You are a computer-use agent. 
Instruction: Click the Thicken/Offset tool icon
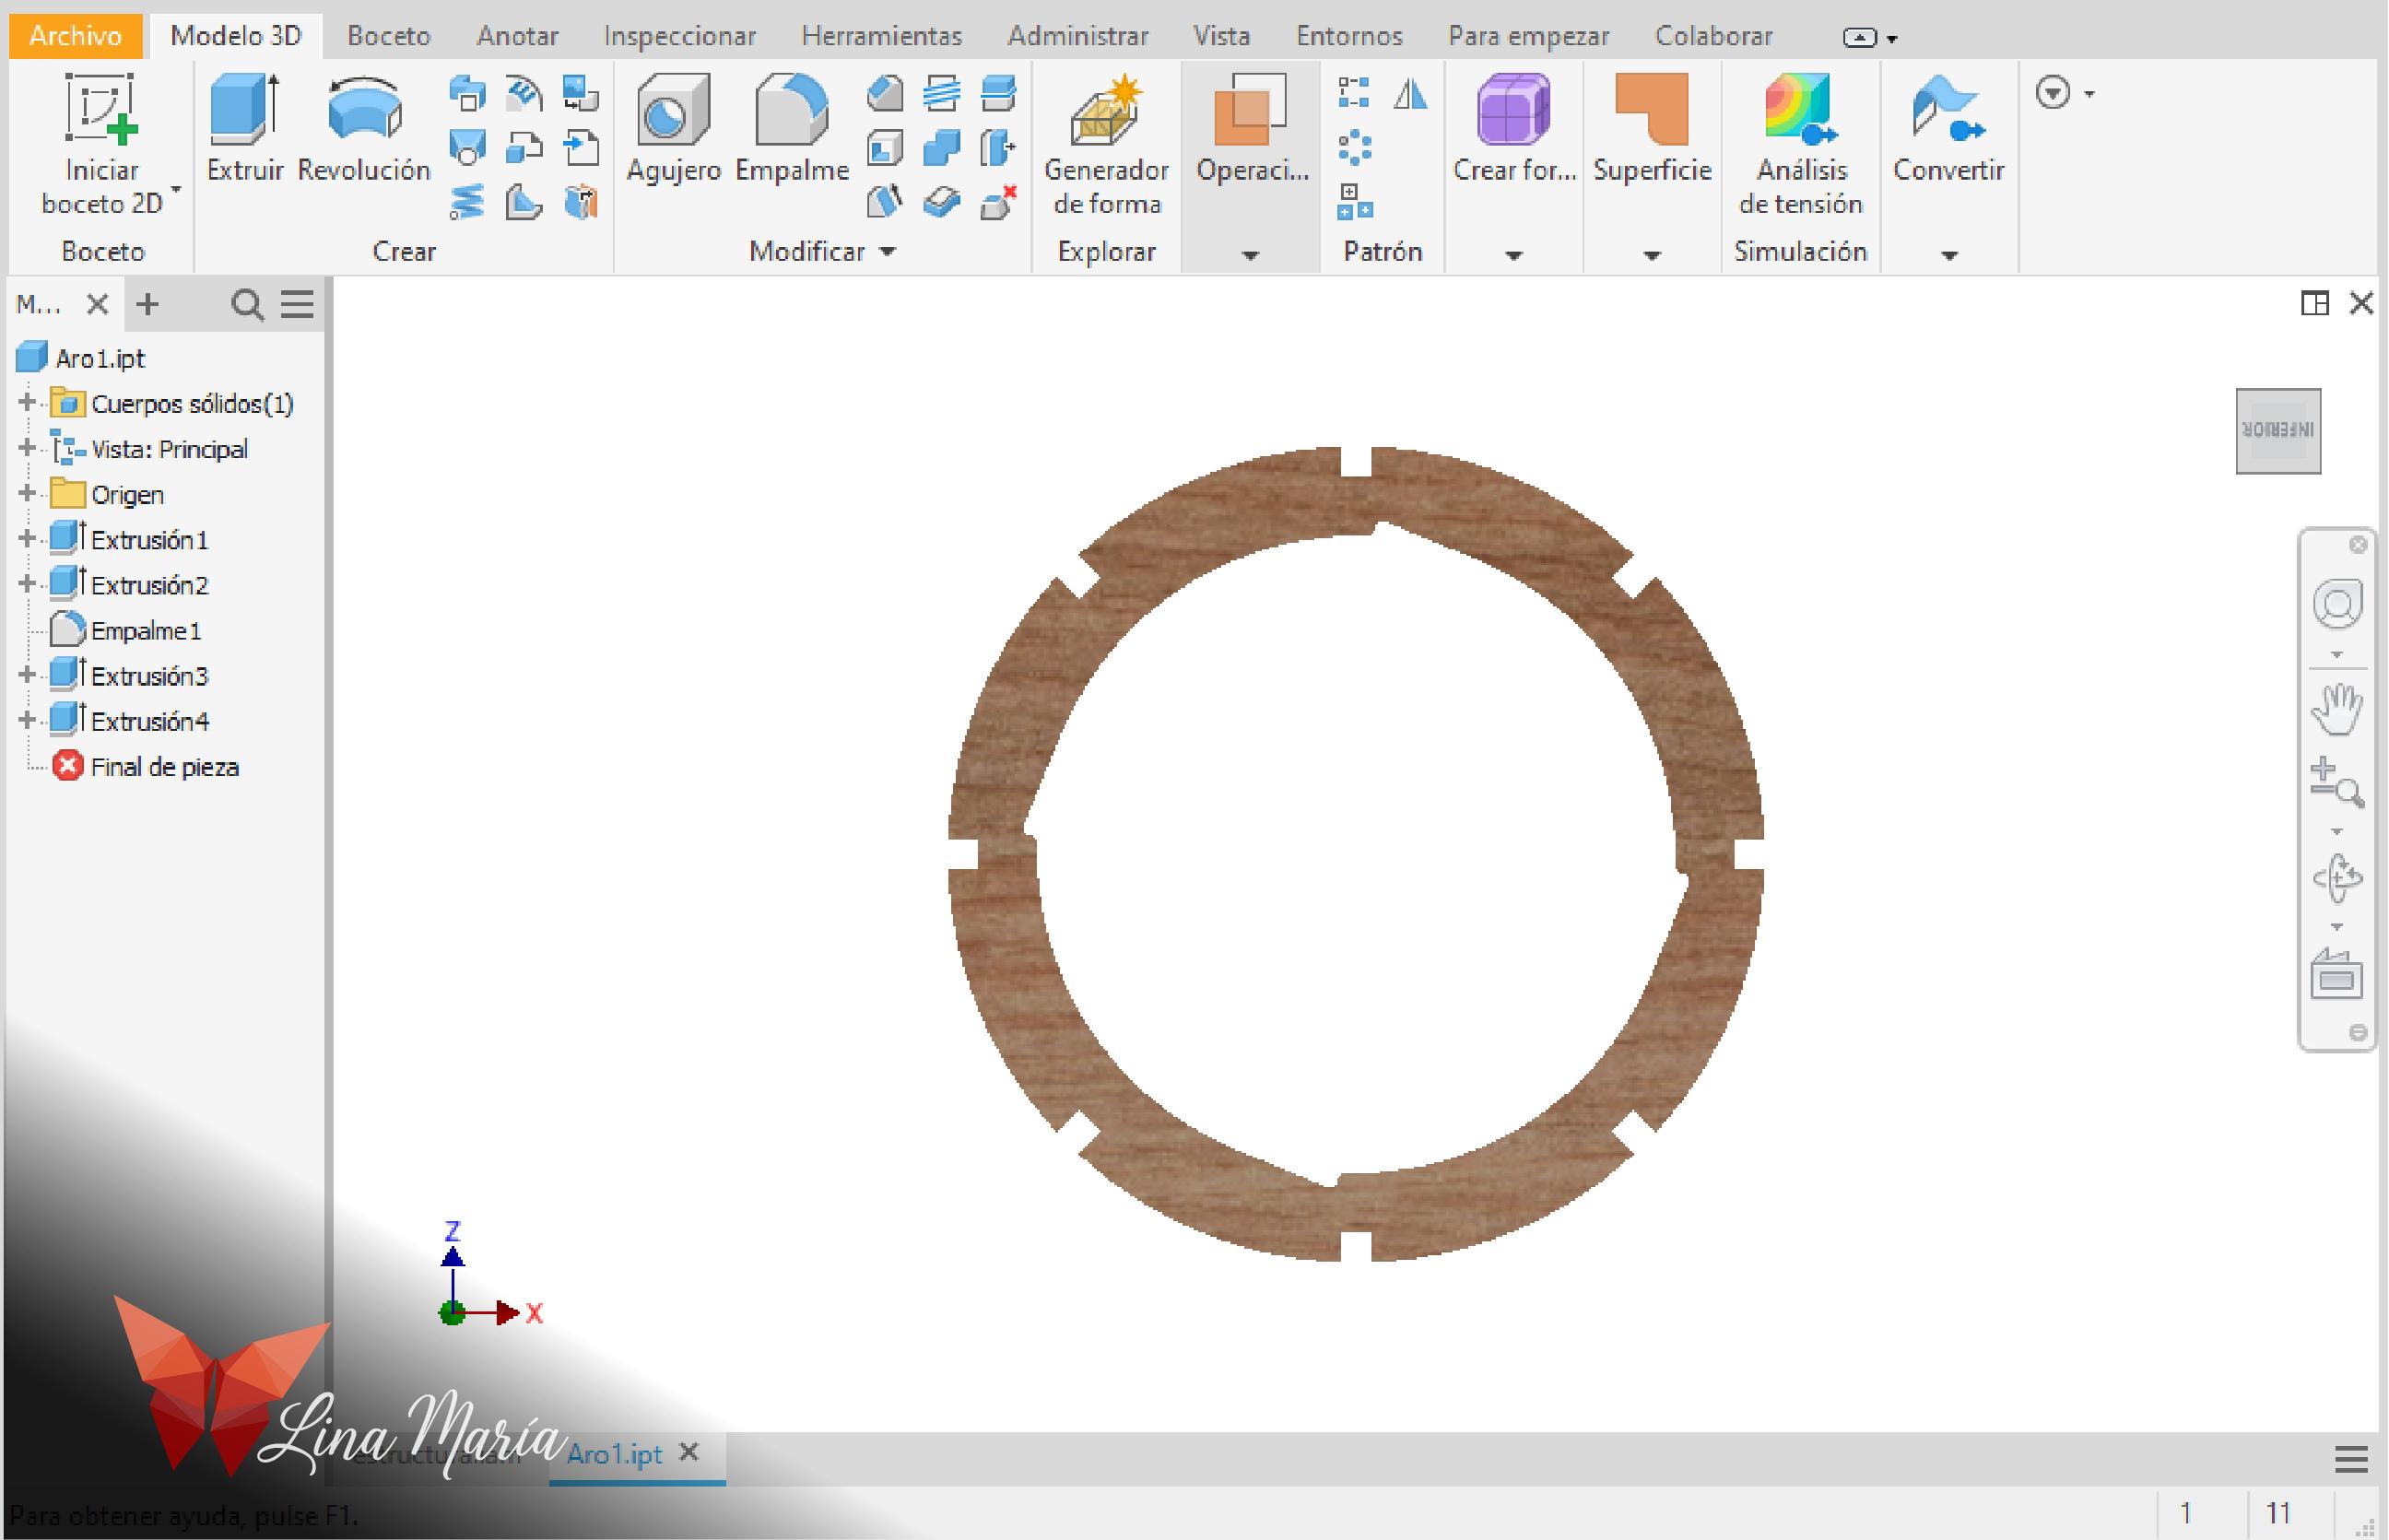click(x=942, y=202)
